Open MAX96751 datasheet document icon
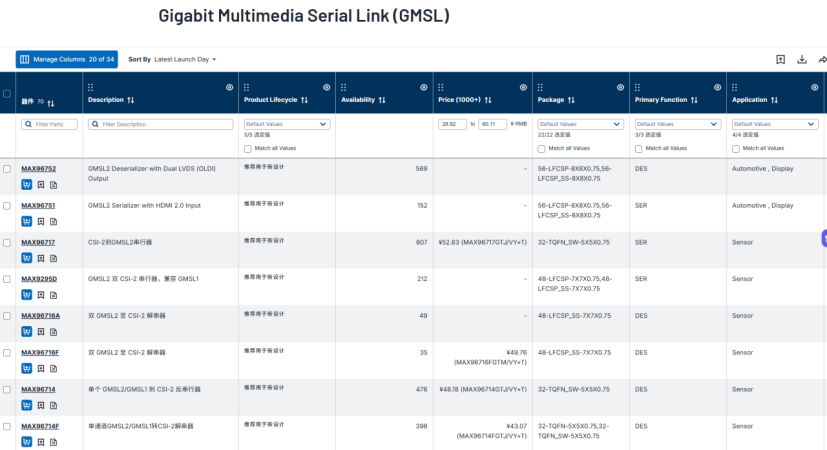The height and width of the screenshot is (450, 827). 53,222
